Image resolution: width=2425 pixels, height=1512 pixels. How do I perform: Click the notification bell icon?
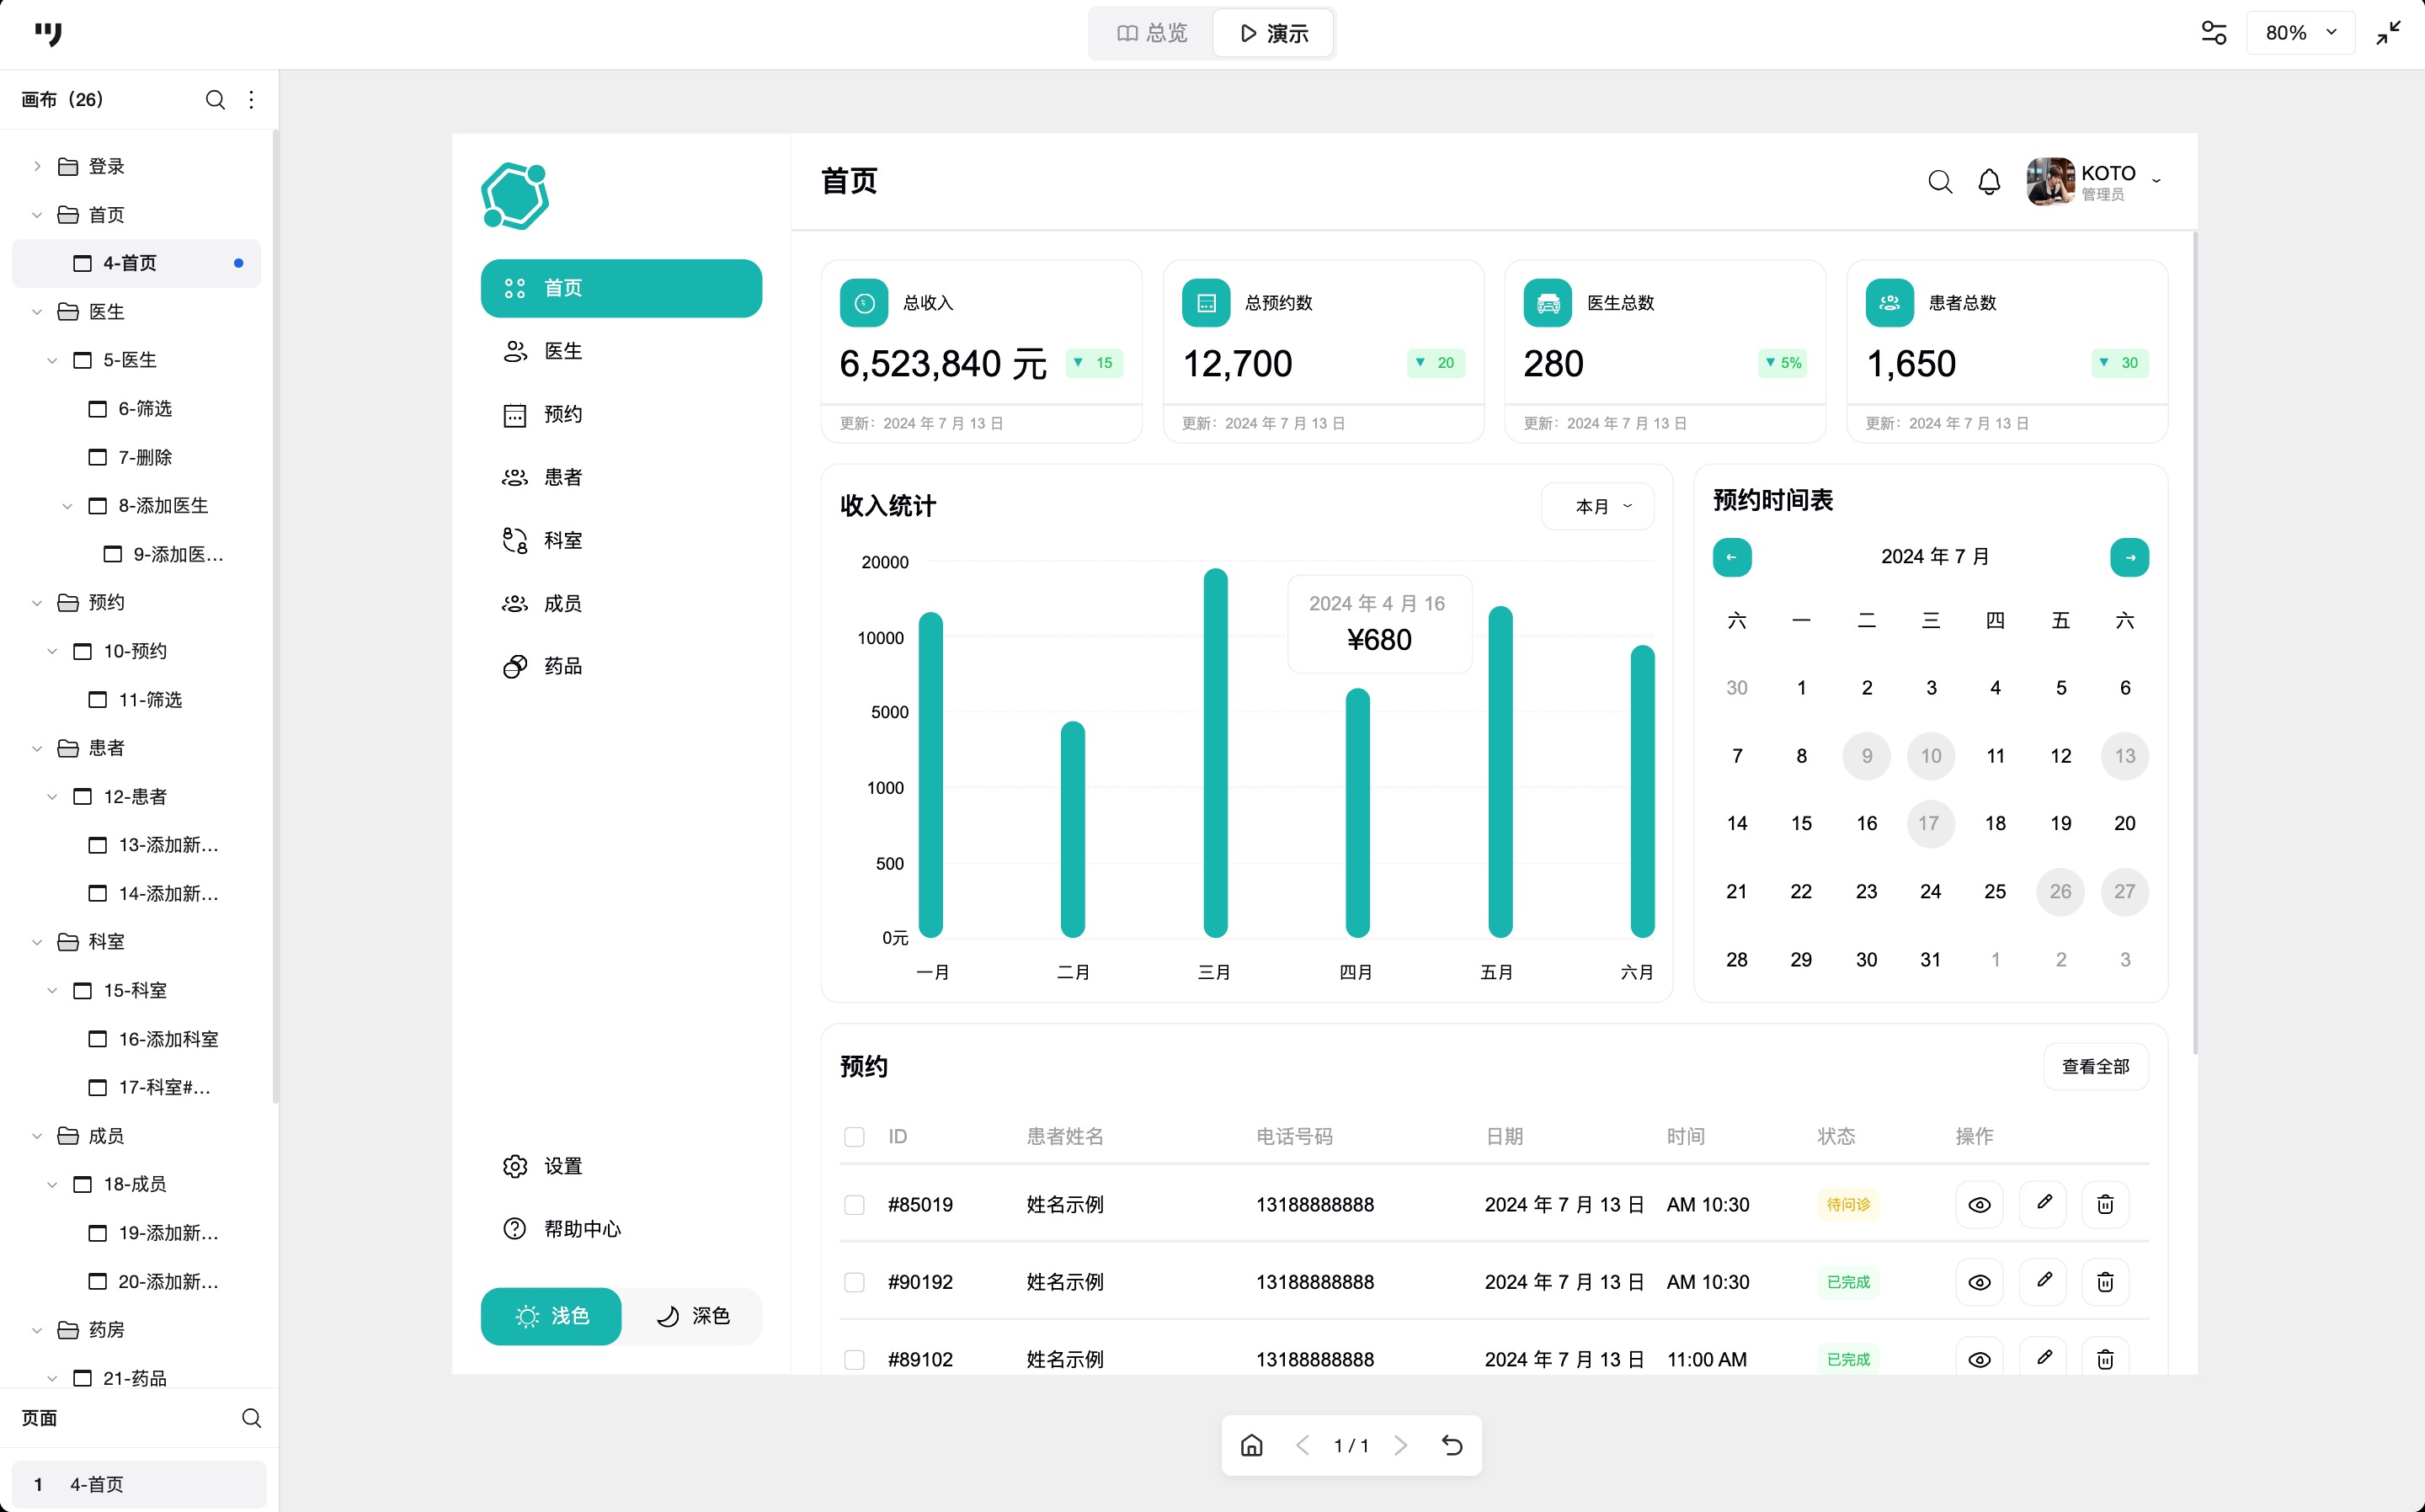1989,182
